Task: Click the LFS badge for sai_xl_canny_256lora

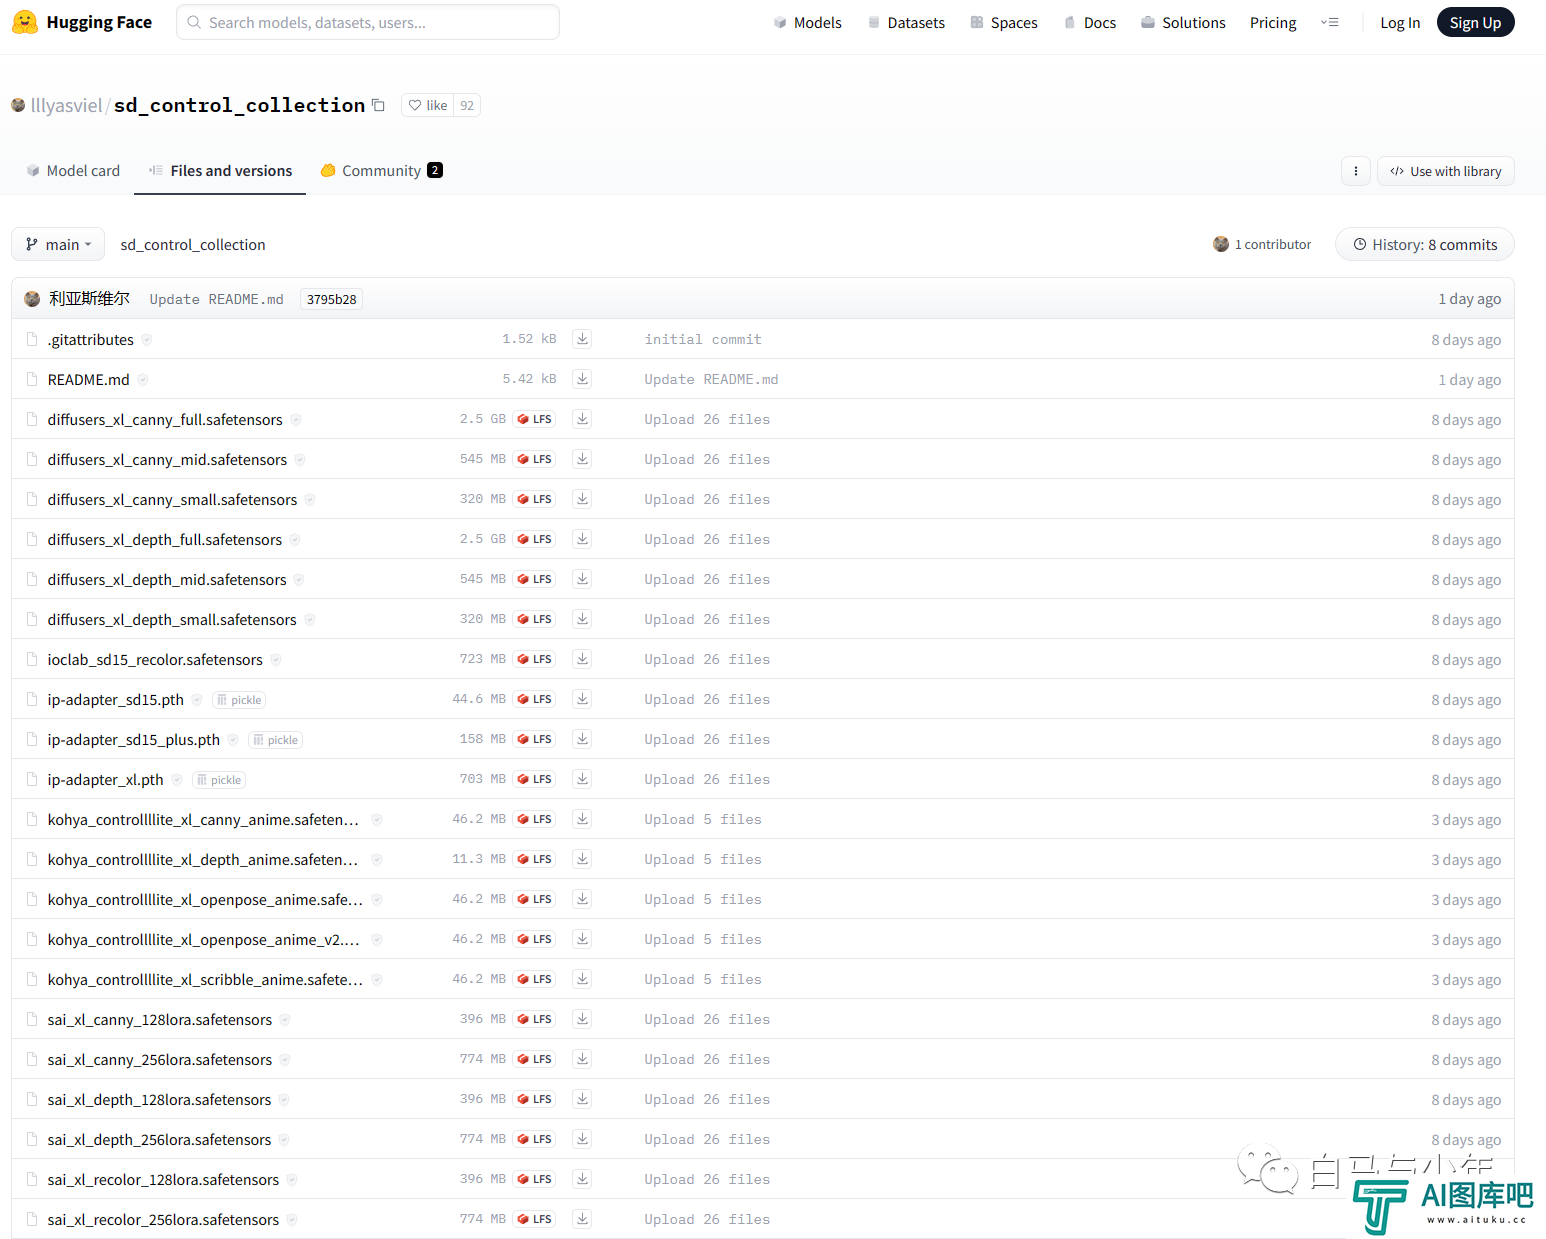Action: click(535, 1059)
